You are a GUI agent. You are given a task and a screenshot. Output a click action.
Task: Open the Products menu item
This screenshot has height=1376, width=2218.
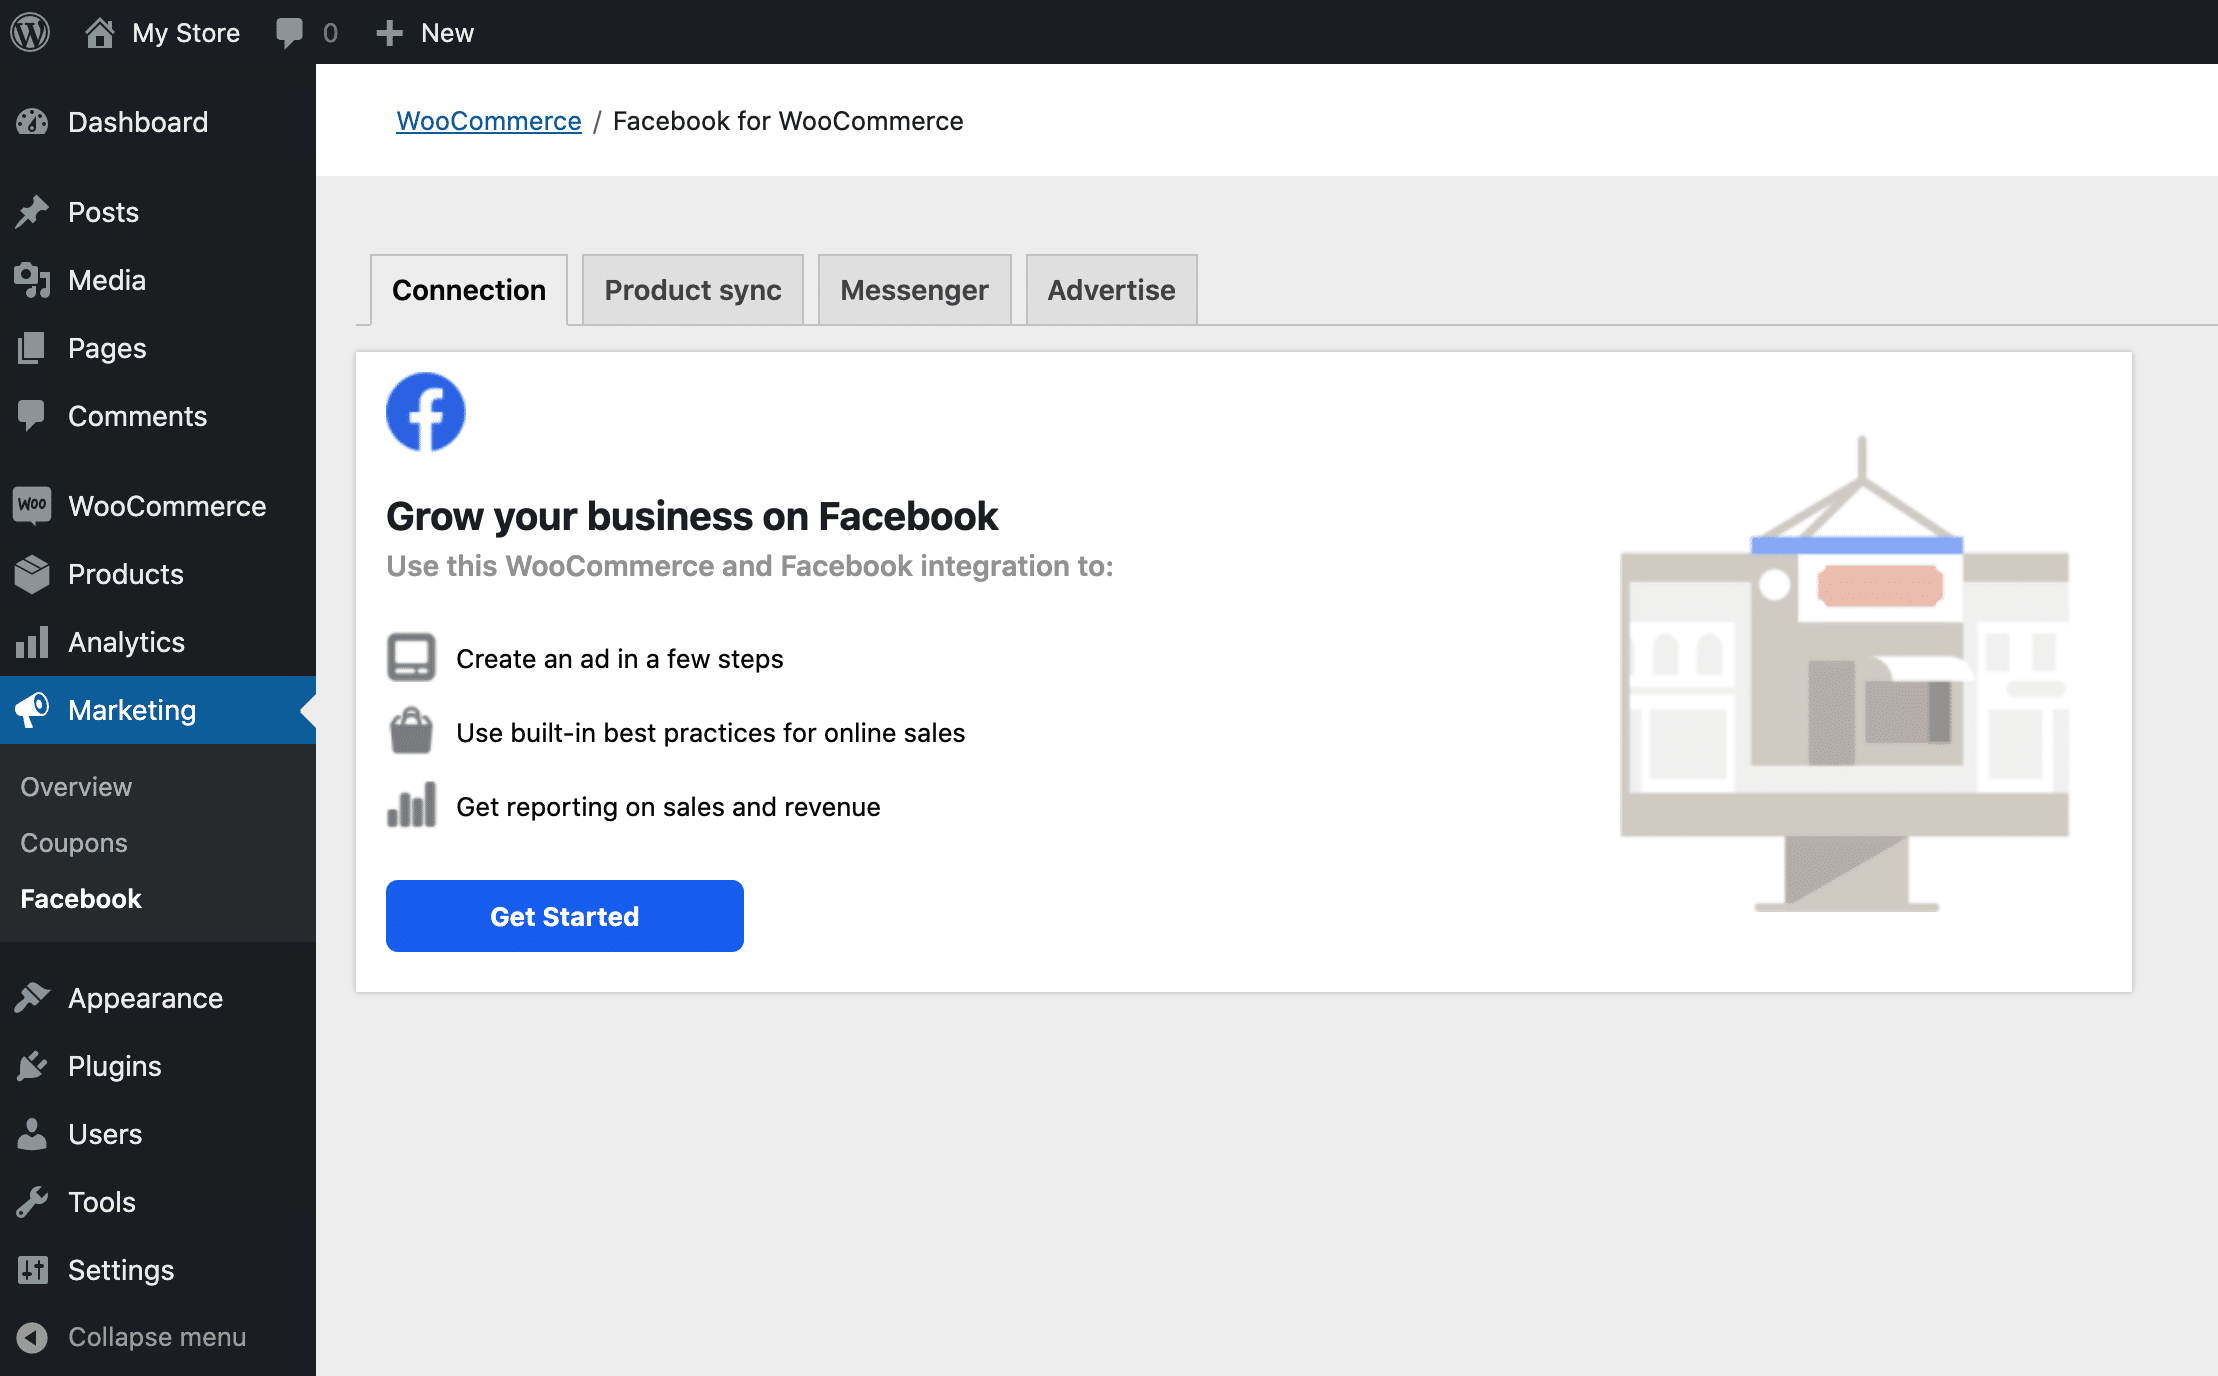pyautogui.click(x=158, y=574)
